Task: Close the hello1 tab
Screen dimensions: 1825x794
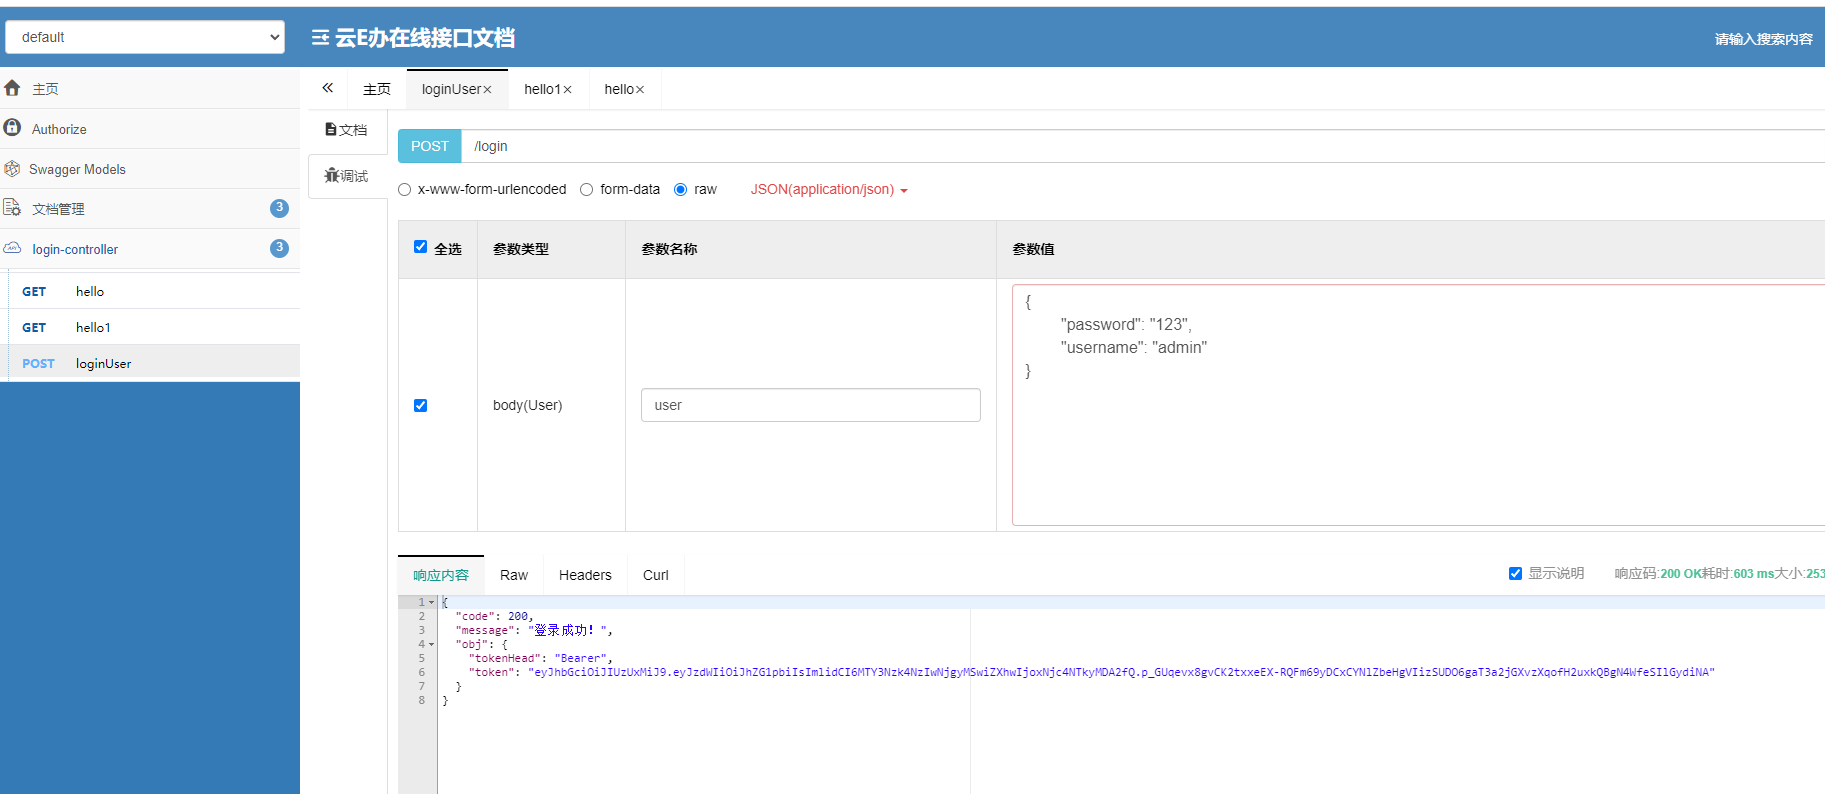Action: coord(568,90)
